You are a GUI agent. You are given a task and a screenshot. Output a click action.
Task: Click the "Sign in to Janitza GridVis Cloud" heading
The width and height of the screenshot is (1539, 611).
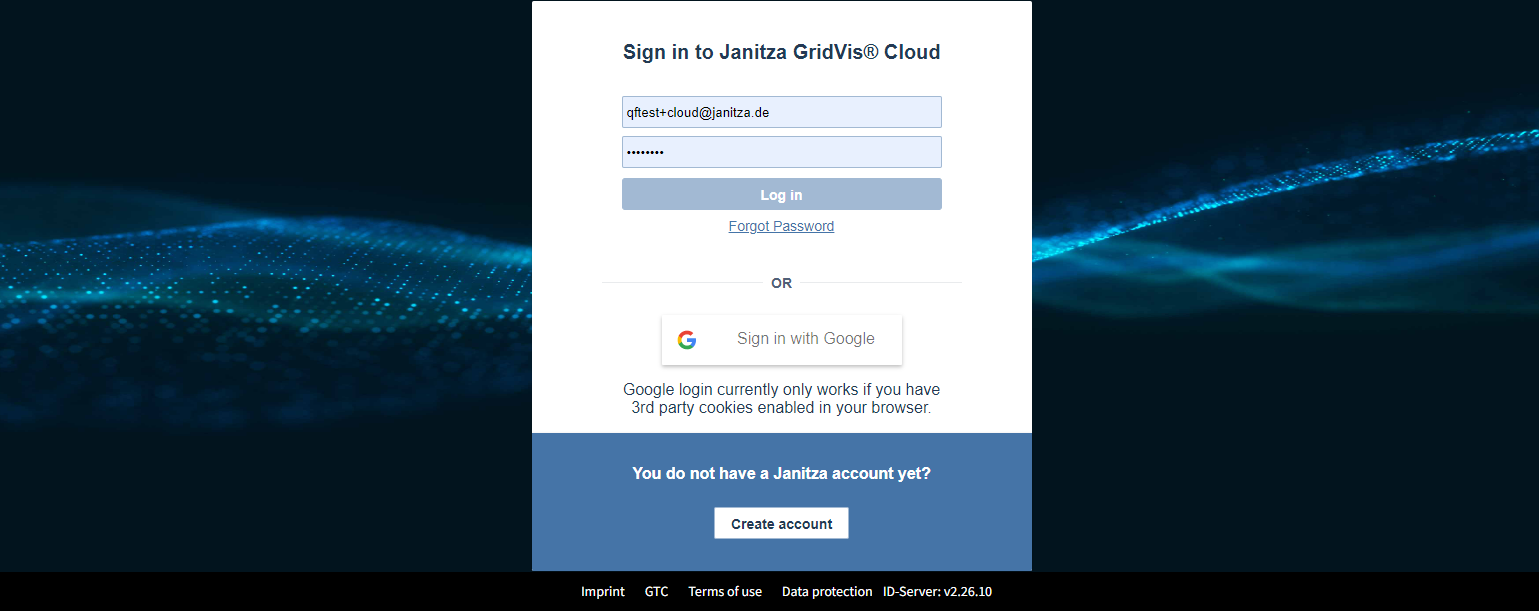781,52
